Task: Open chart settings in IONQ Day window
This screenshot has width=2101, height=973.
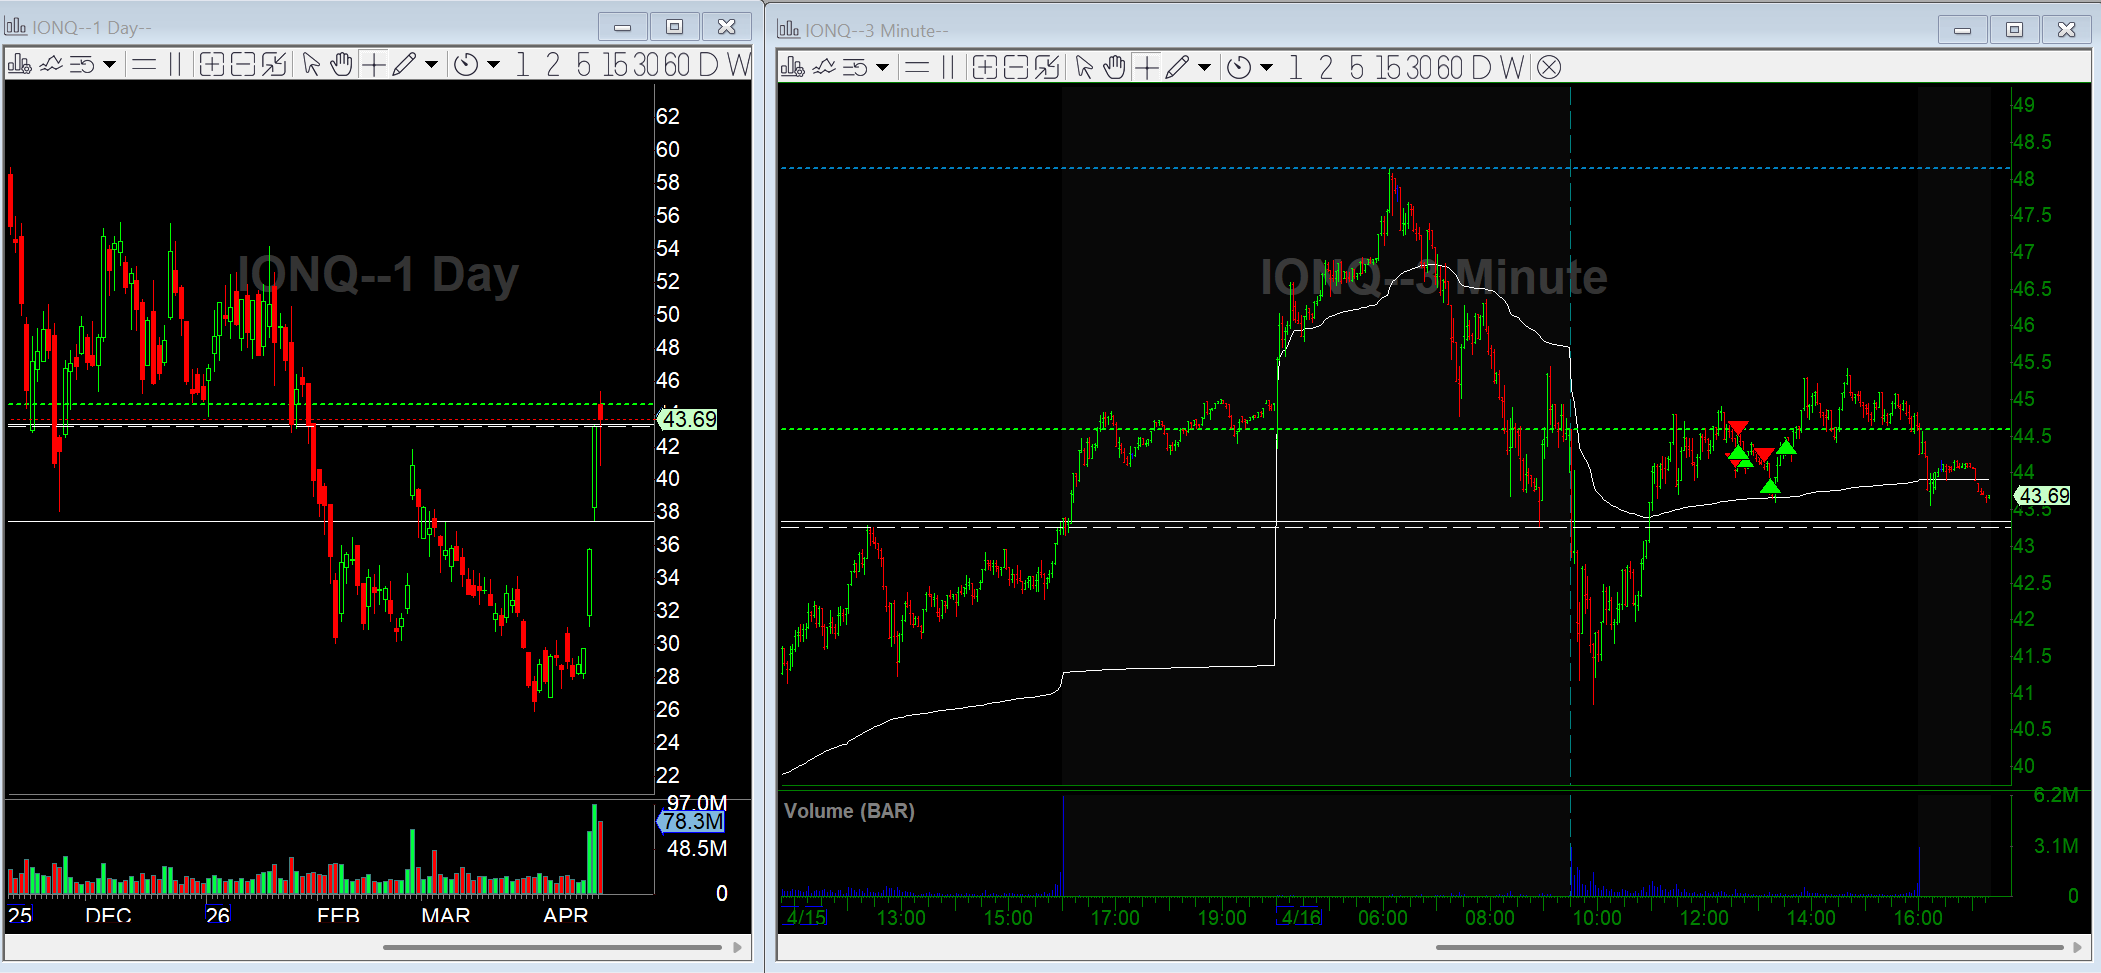Action: [x=19, y=65]
